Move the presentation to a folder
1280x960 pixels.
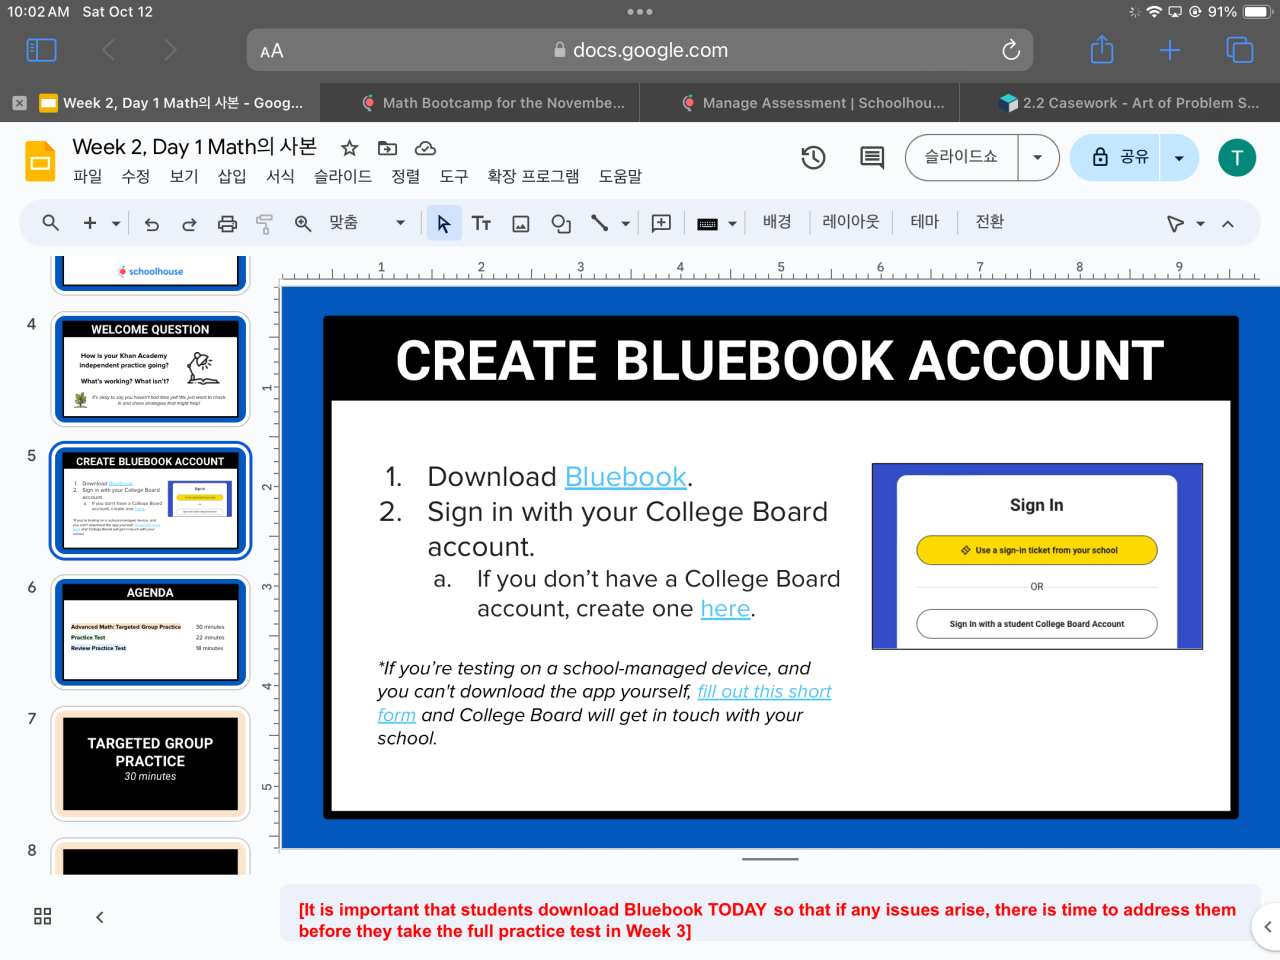click(x=387, y=148)
